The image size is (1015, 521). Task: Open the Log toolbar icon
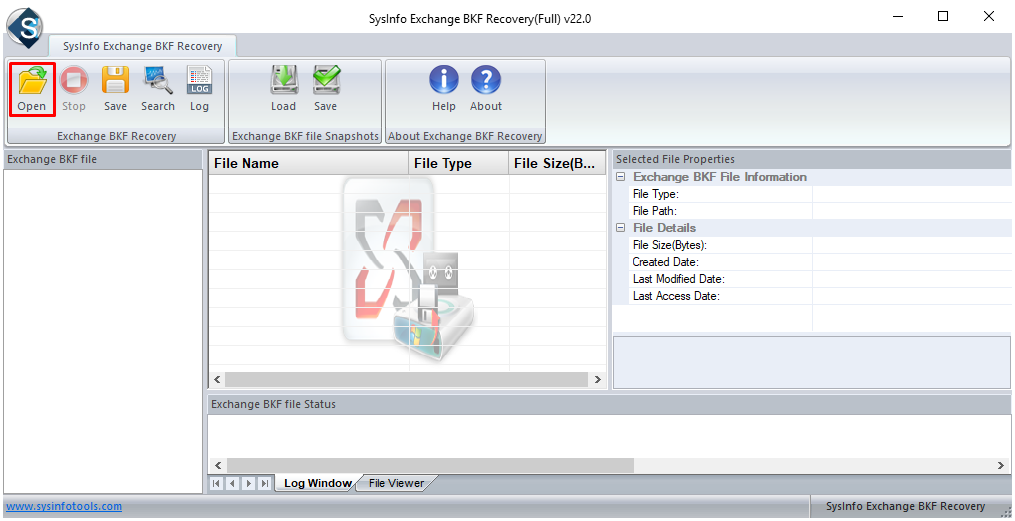[x=199, y=89]
